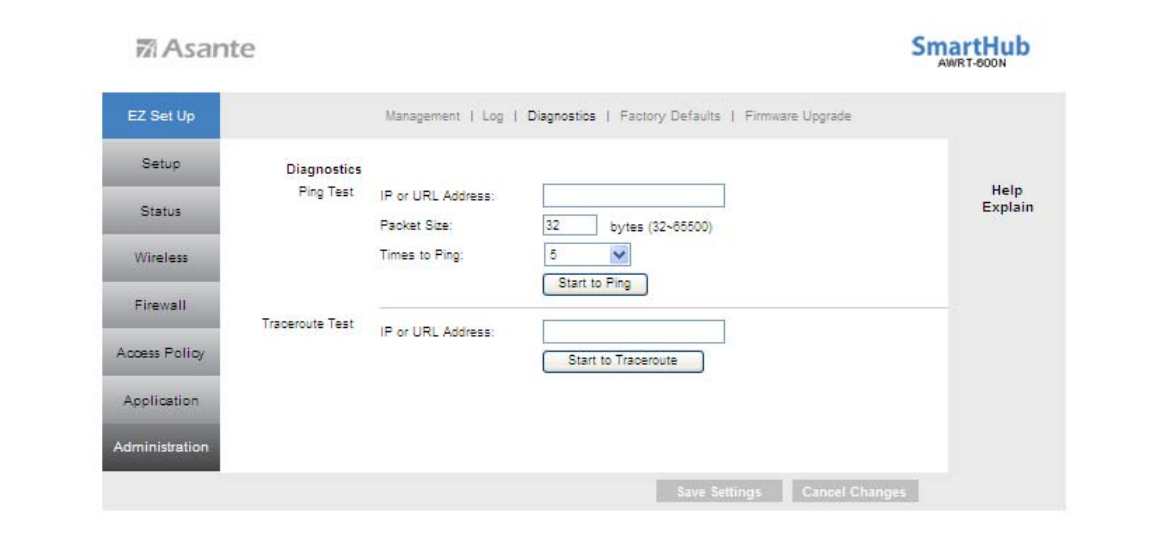Open the EZ Set Up section
The image size is (1170, 550).
coord(161,116)
